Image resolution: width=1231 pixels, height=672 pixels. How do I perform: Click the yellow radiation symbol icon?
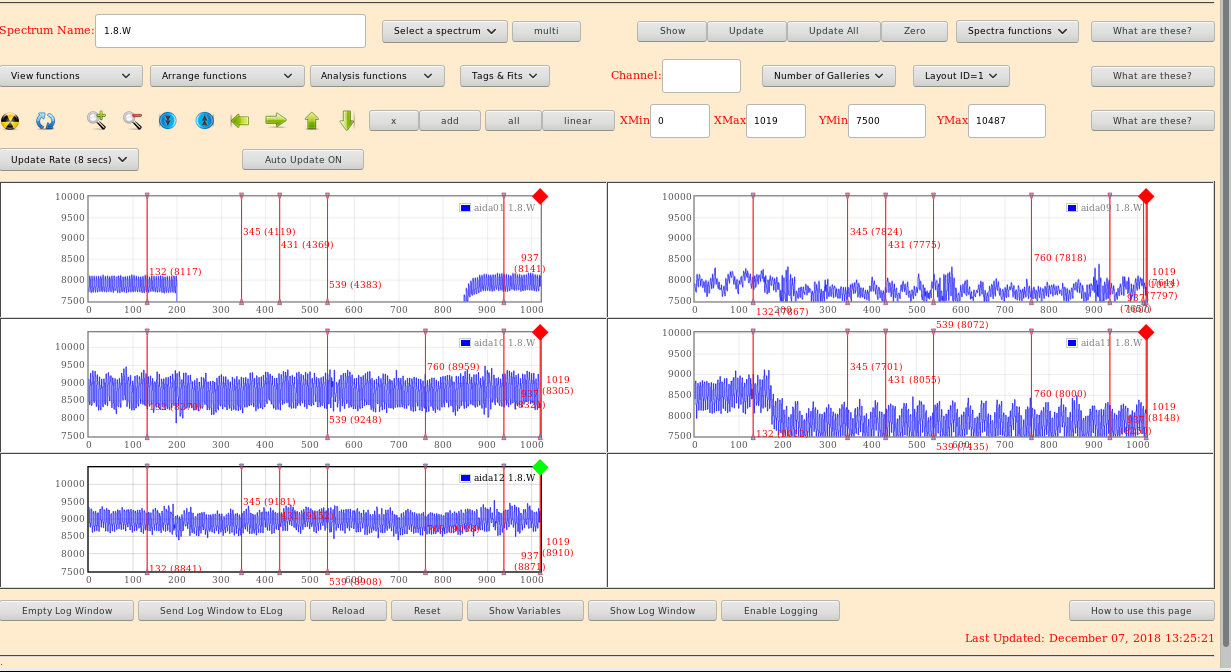(10, 121)
